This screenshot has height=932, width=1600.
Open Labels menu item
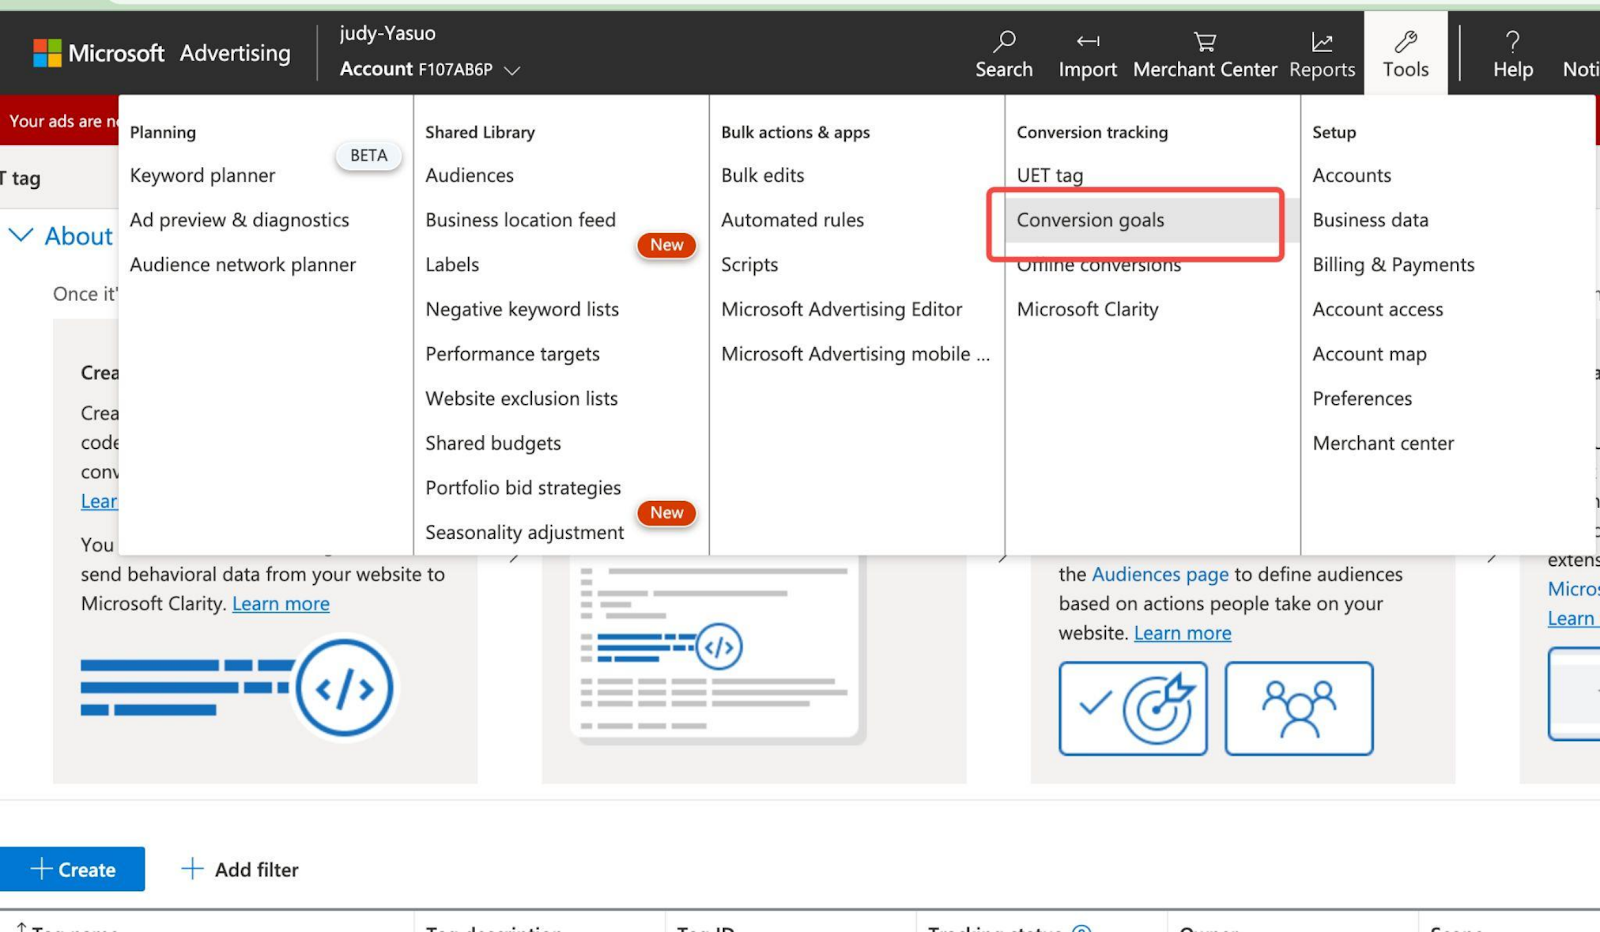452,265
